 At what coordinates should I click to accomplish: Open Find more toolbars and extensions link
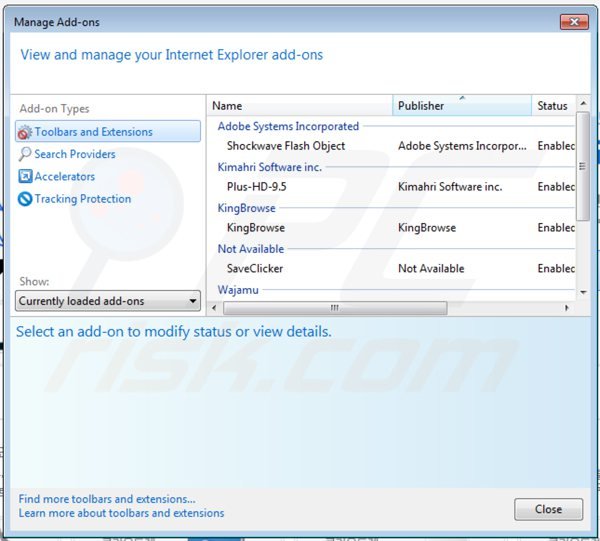107,499
